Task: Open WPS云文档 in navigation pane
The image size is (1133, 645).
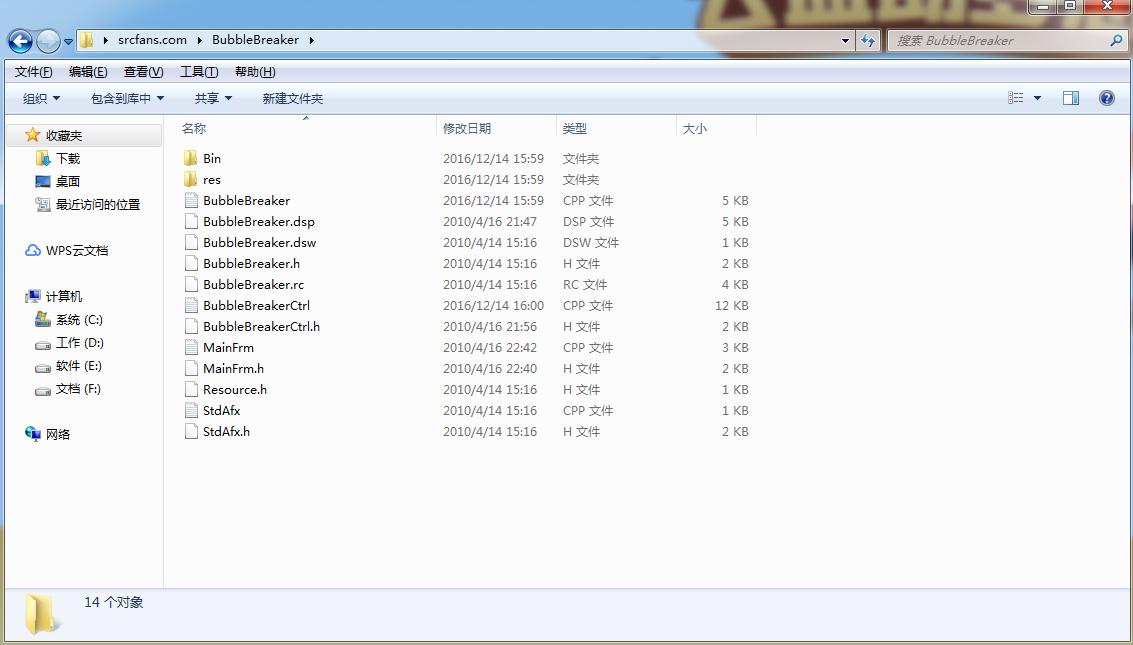Action: click(x=77, y=251)
